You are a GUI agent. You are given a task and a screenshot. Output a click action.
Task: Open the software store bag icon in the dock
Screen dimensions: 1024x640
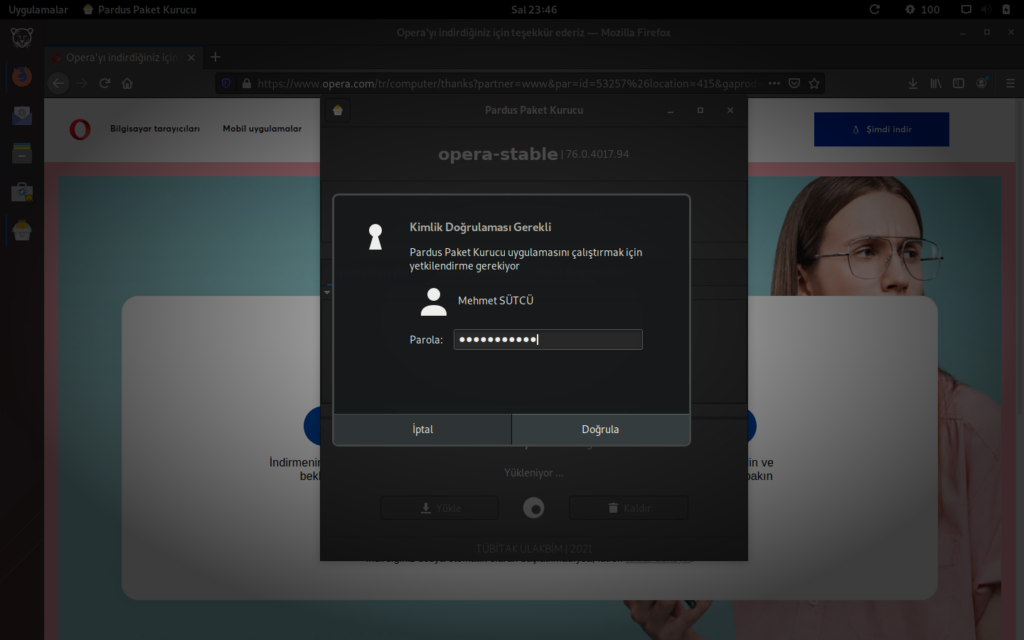(22, 192)
